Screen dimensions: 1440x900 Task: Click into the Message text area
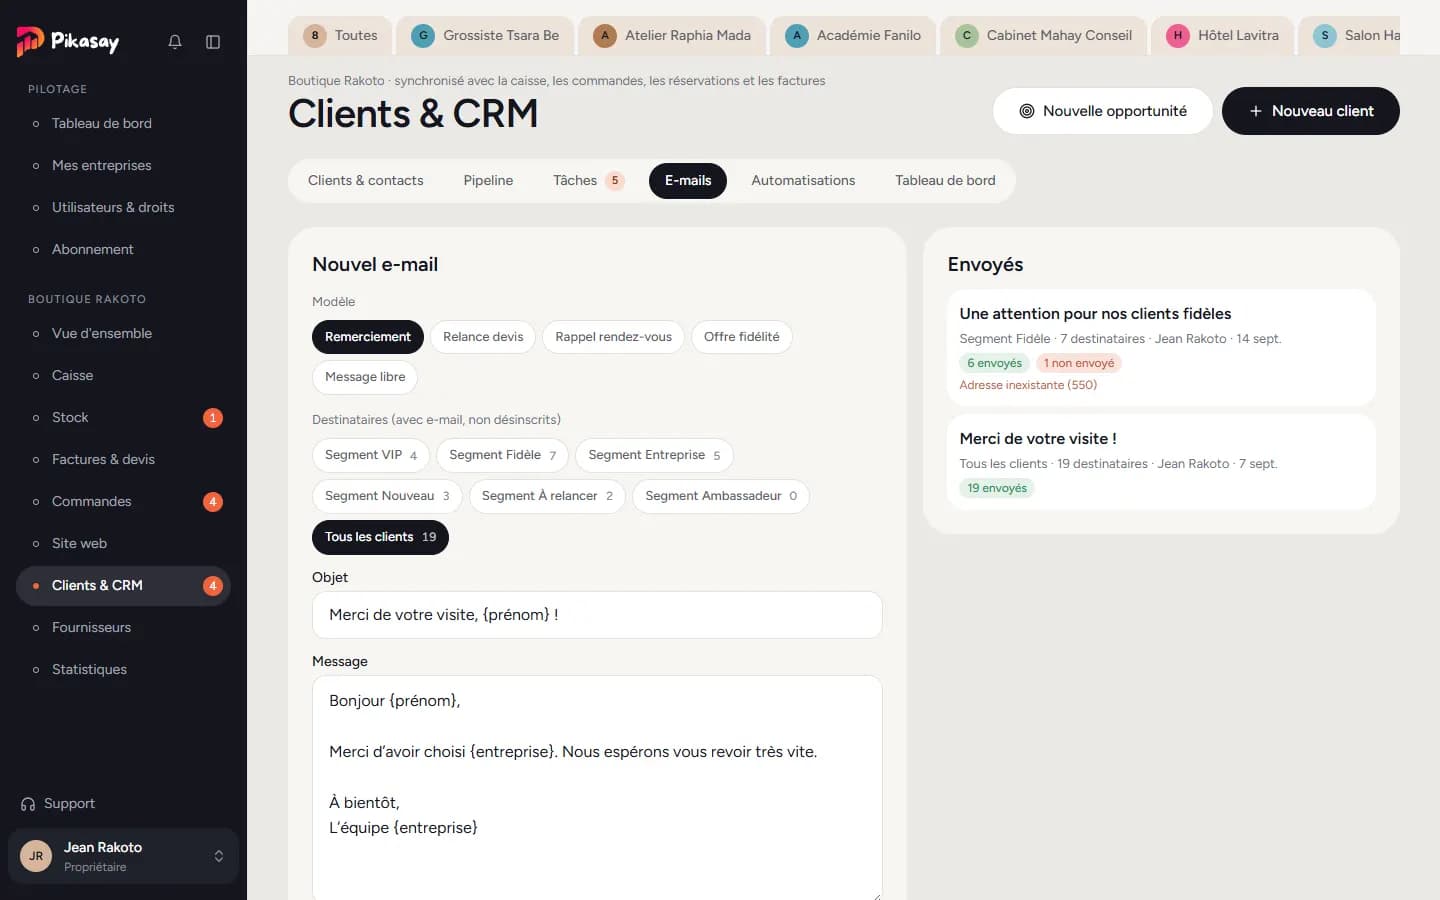tap(597, 788)
